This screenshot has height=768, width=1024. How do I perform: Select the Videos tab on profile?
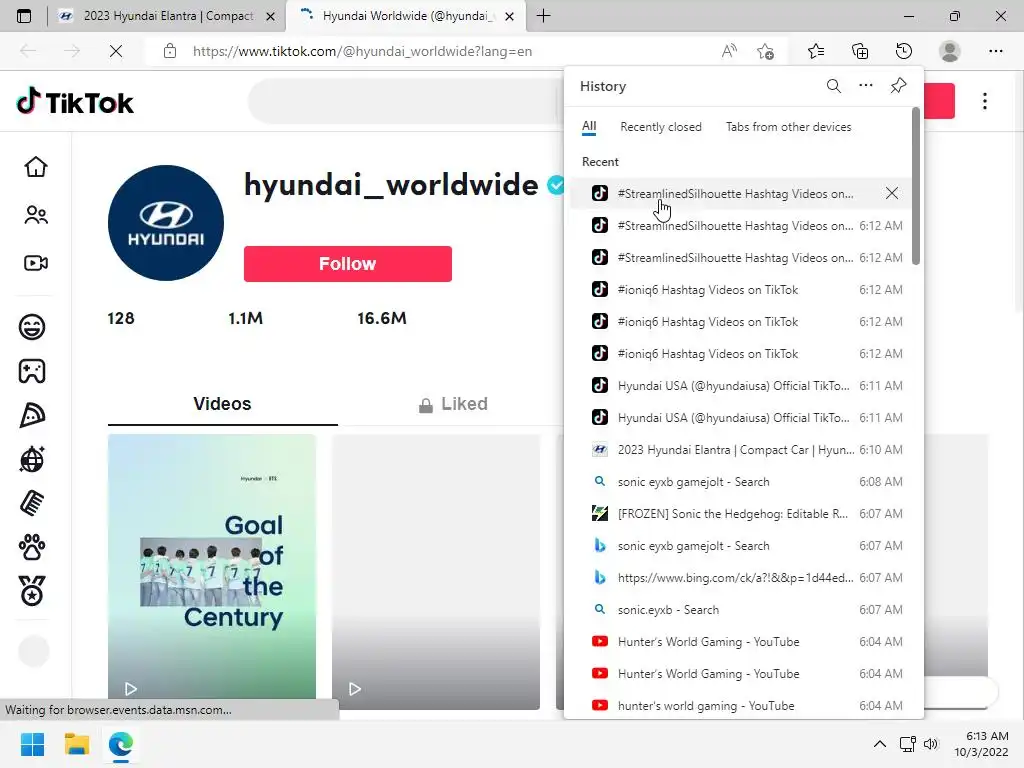222,404
